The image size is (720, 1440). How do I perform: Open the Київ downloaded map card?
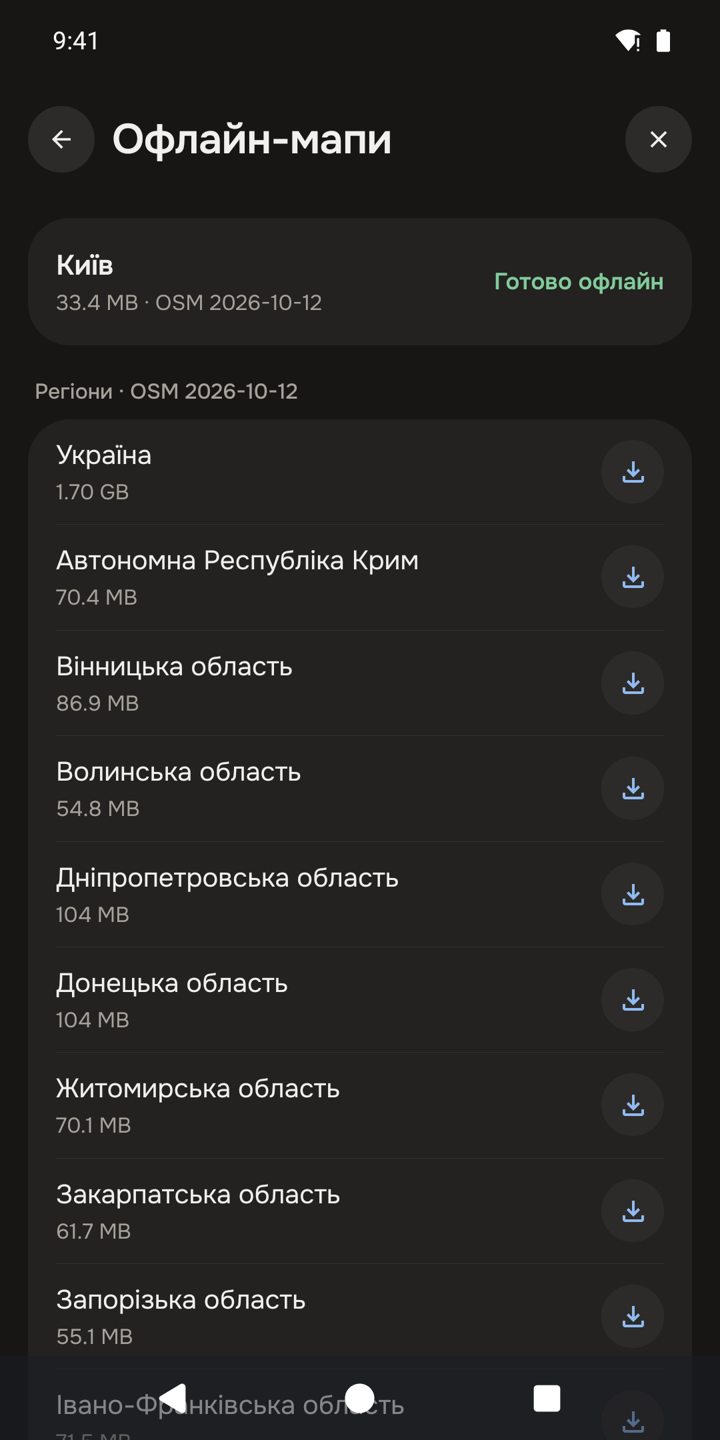point(360,282)
